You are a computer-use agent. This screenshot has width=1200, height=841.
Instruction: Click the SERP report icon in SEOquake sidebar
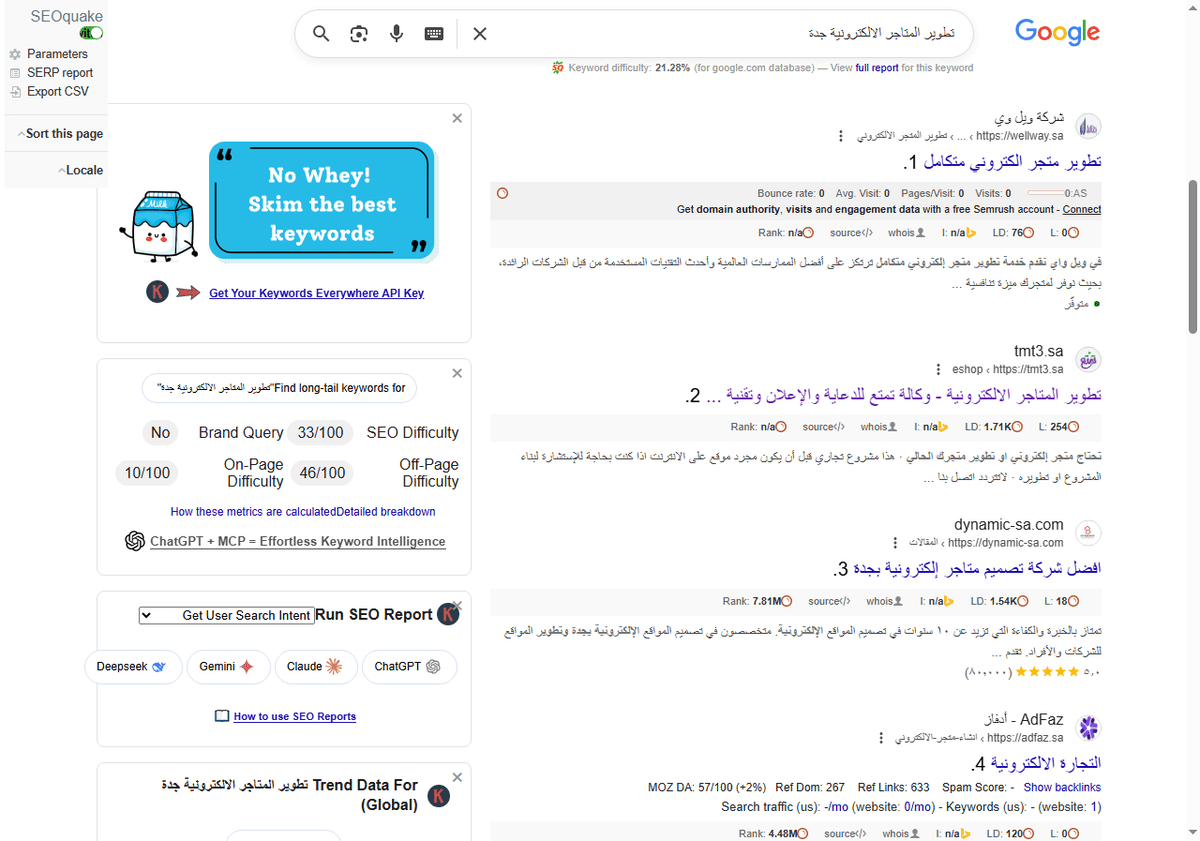click(16, 72)
